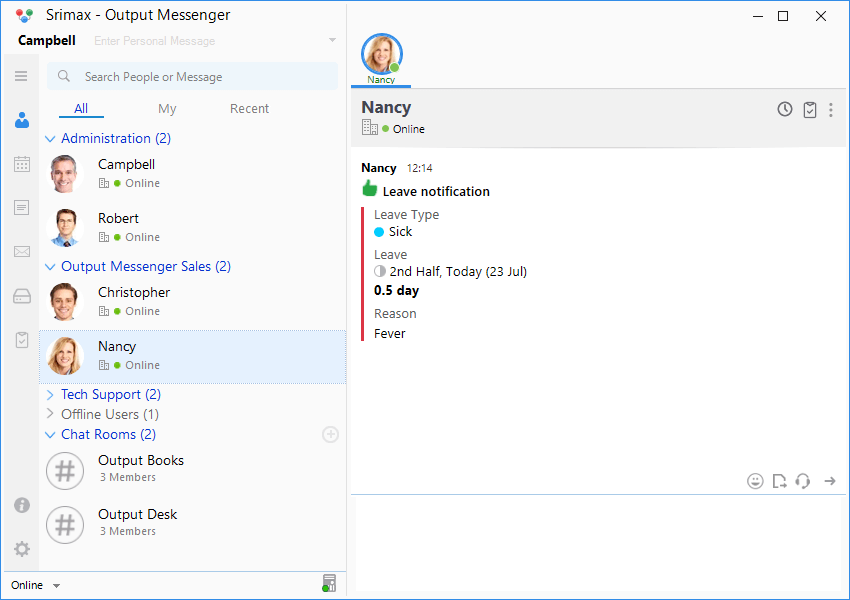Click the 2nd Half, Today (23 Jul) text
The width and height of the screenshot is (850, 600).
pyautogui.click(x=458, y=272)
